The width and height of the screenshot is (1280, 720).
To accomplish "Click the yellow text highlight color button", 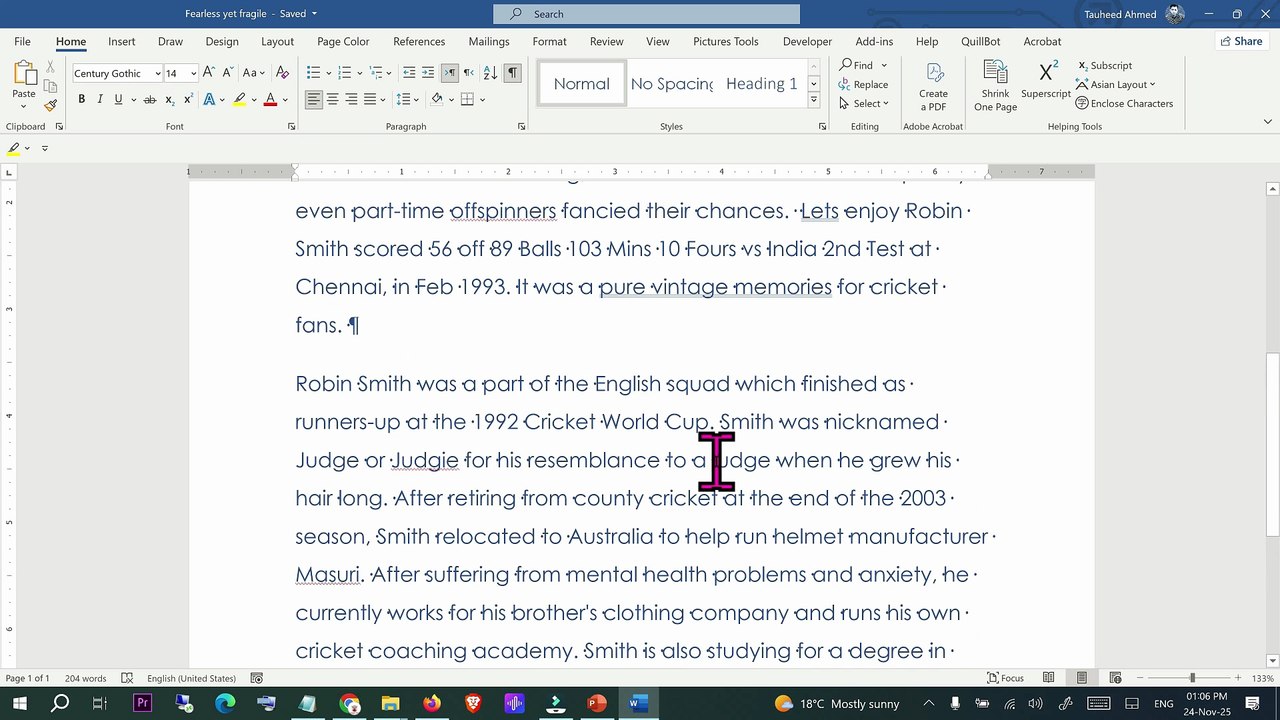I will 240,99.
